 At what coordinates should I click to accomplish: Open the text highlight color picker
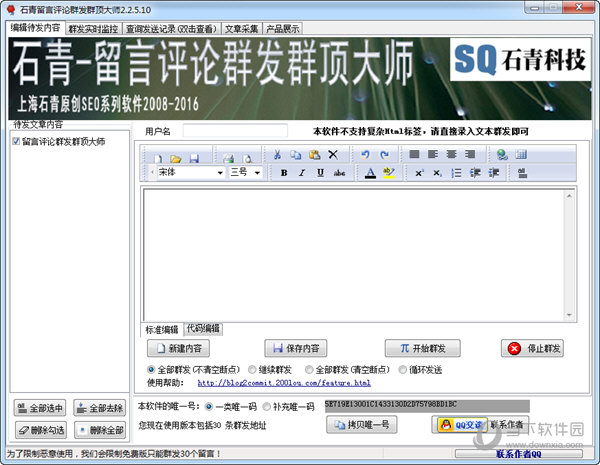pyautogui.click(x=389, y=173)
